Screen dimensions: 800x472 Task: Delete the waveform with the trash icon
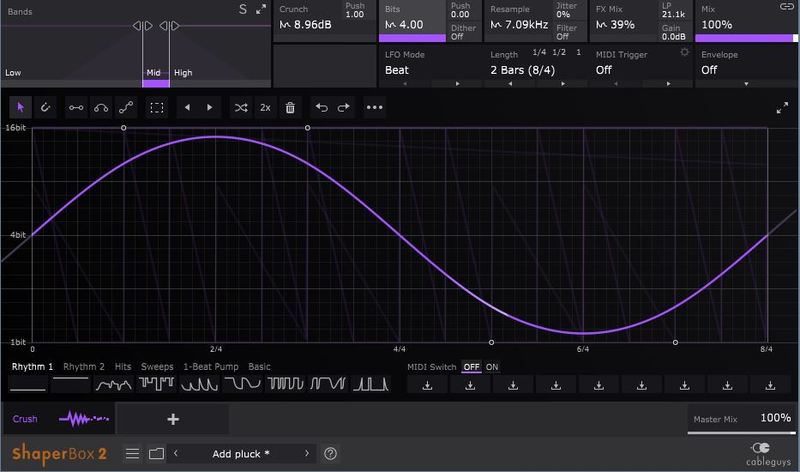click(290, 106)
